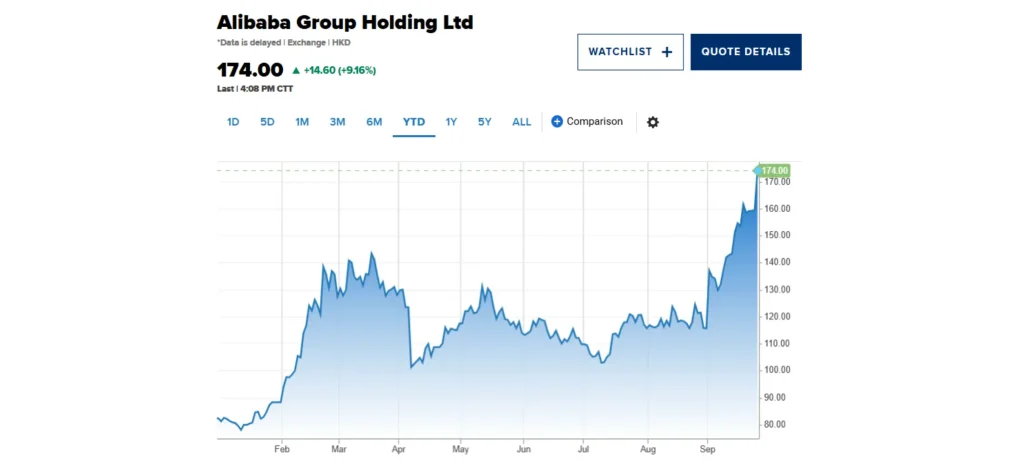Click the plus icon in Watchlist button
Viewport: 1024px width, 461px height.
click(667, 52)
